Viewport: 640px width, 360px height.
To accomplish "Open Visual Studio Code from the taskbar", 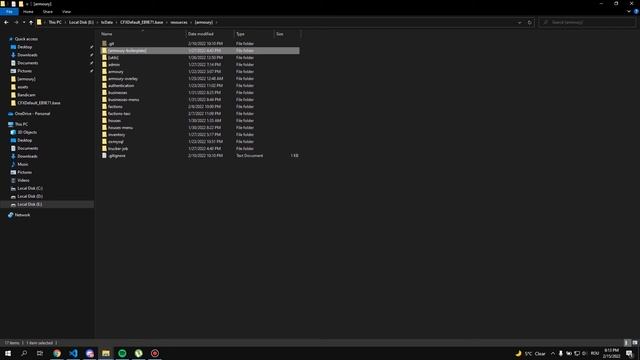I will [x=73, y=353].
